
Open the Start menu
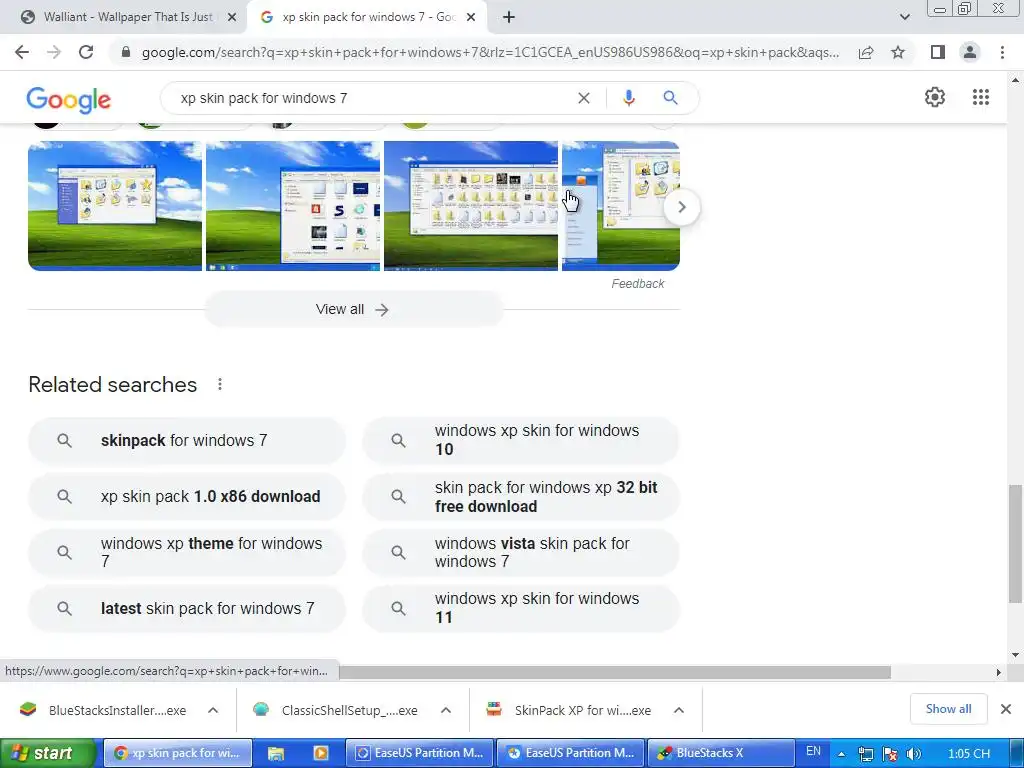coord(47,753)
